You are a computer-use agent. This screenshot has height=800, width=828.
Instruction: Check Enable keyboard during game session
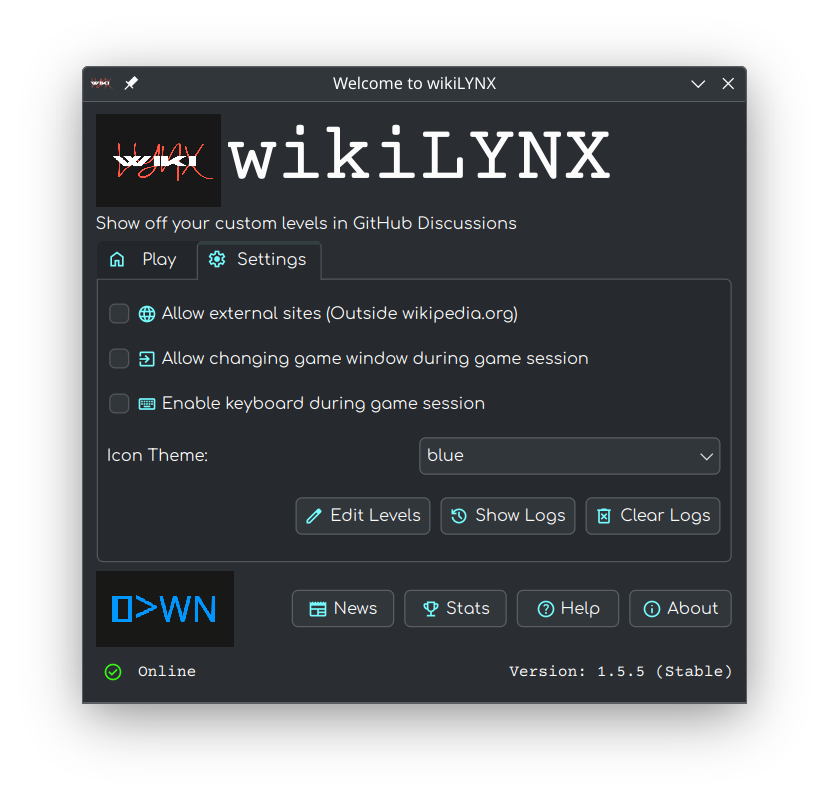point(119,404)
